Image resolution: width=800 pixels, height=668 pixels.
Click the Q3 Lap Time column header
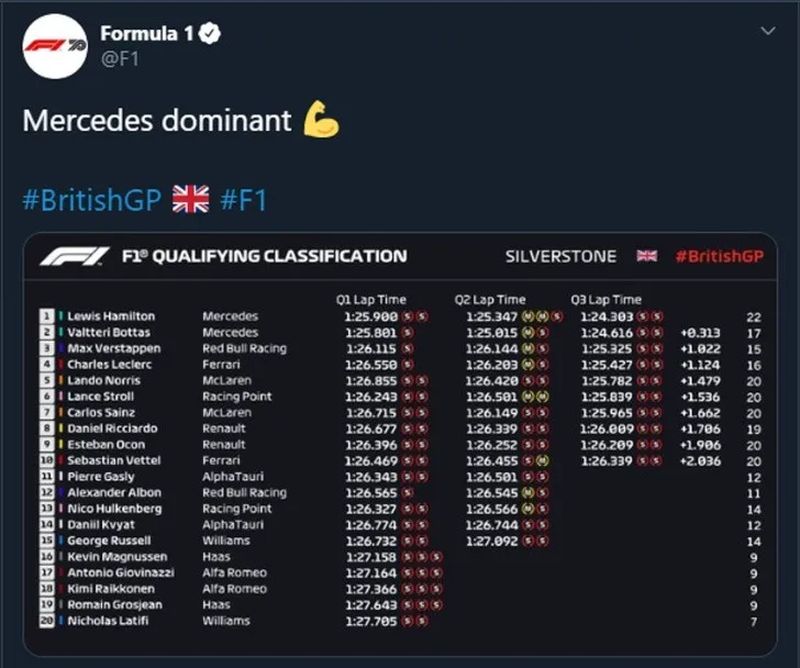click(606, 299)
